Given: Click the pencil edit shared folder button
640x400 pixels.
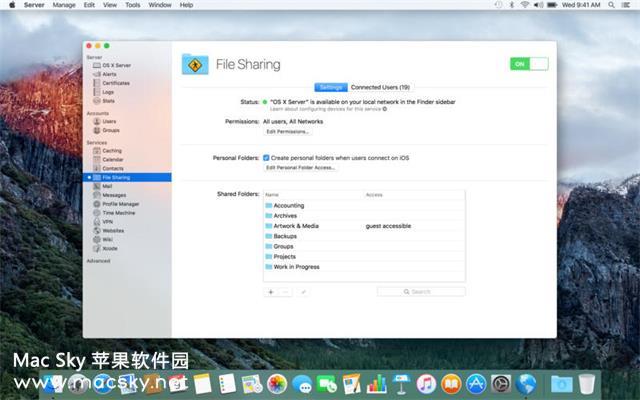Looking at the screenshot, I should [x=303, y=292].
